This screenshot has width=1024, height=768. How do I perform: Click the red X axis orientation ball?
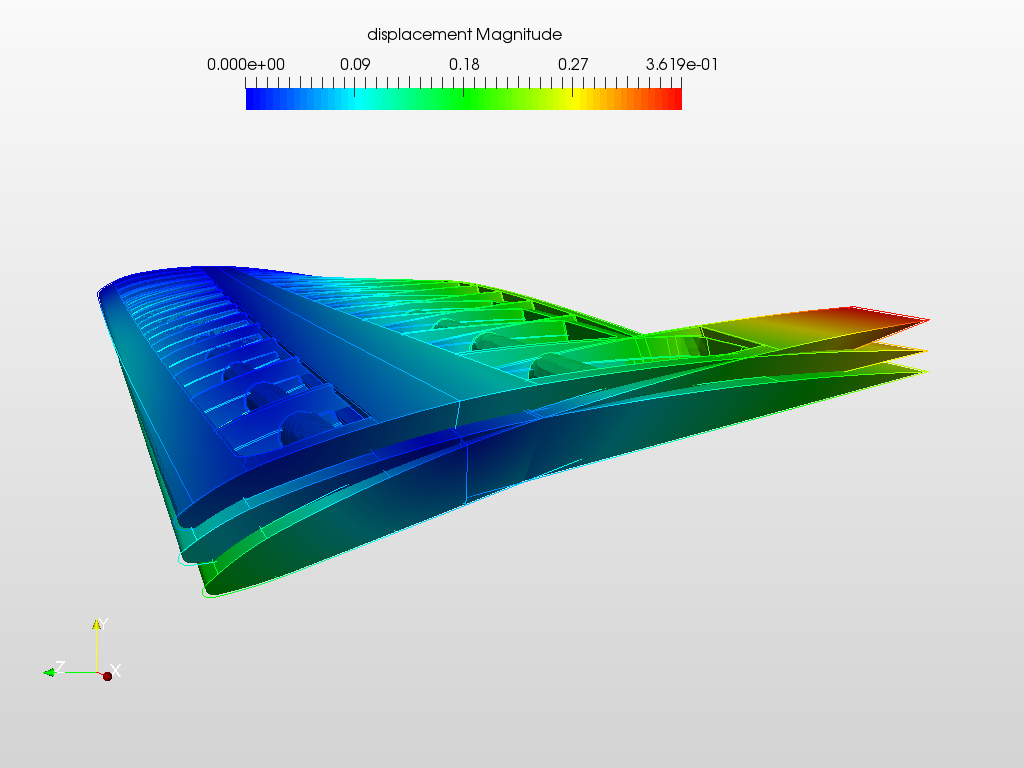pyautogui.click(x=108, y=676)
